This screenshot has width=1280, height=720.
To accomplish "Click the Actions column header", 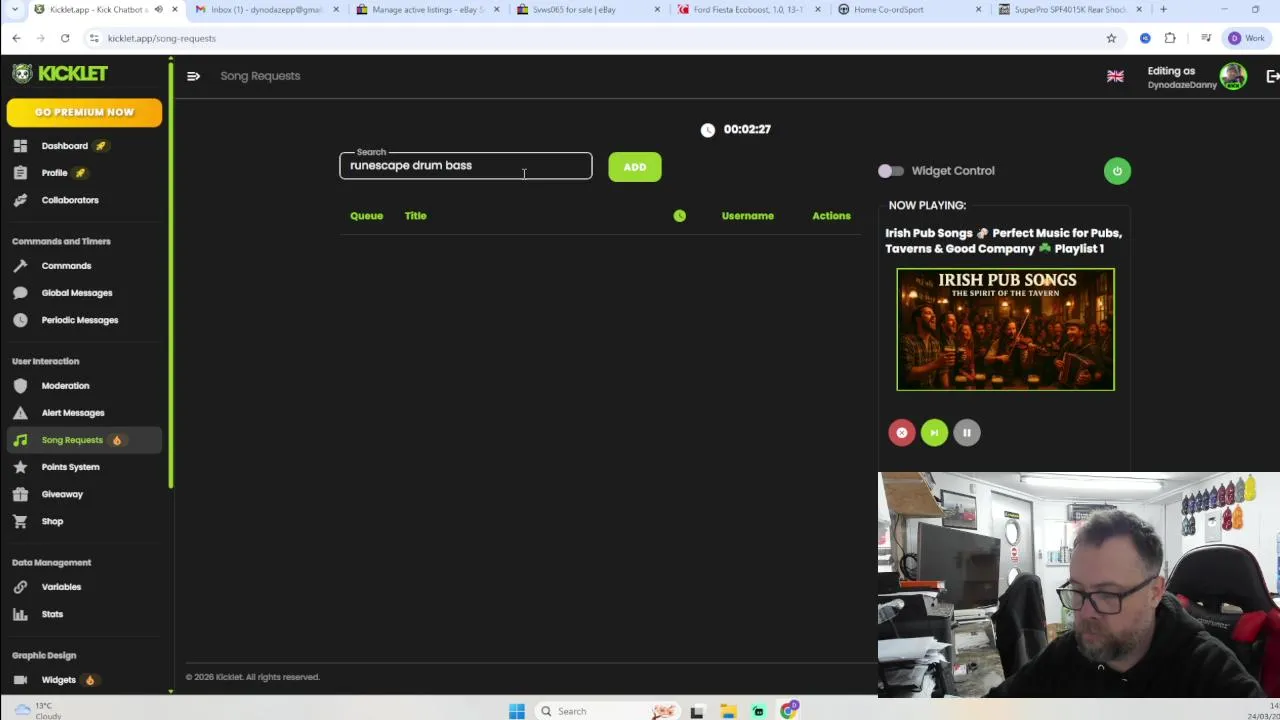I will tap(831, 216).
